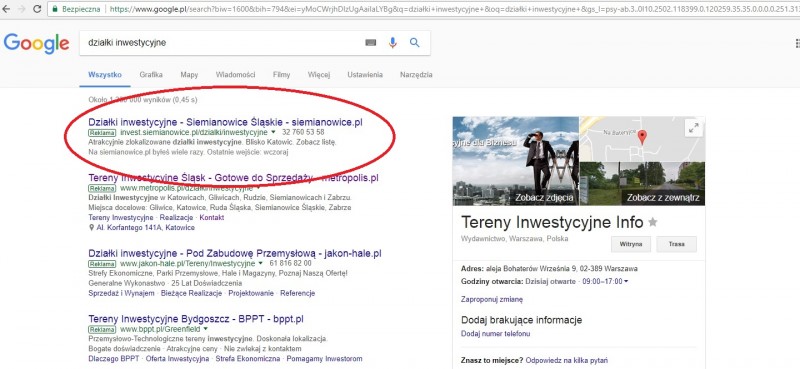Open Referencje sitelink
Screen dimensions: 800x369
(x=297, y=293)
